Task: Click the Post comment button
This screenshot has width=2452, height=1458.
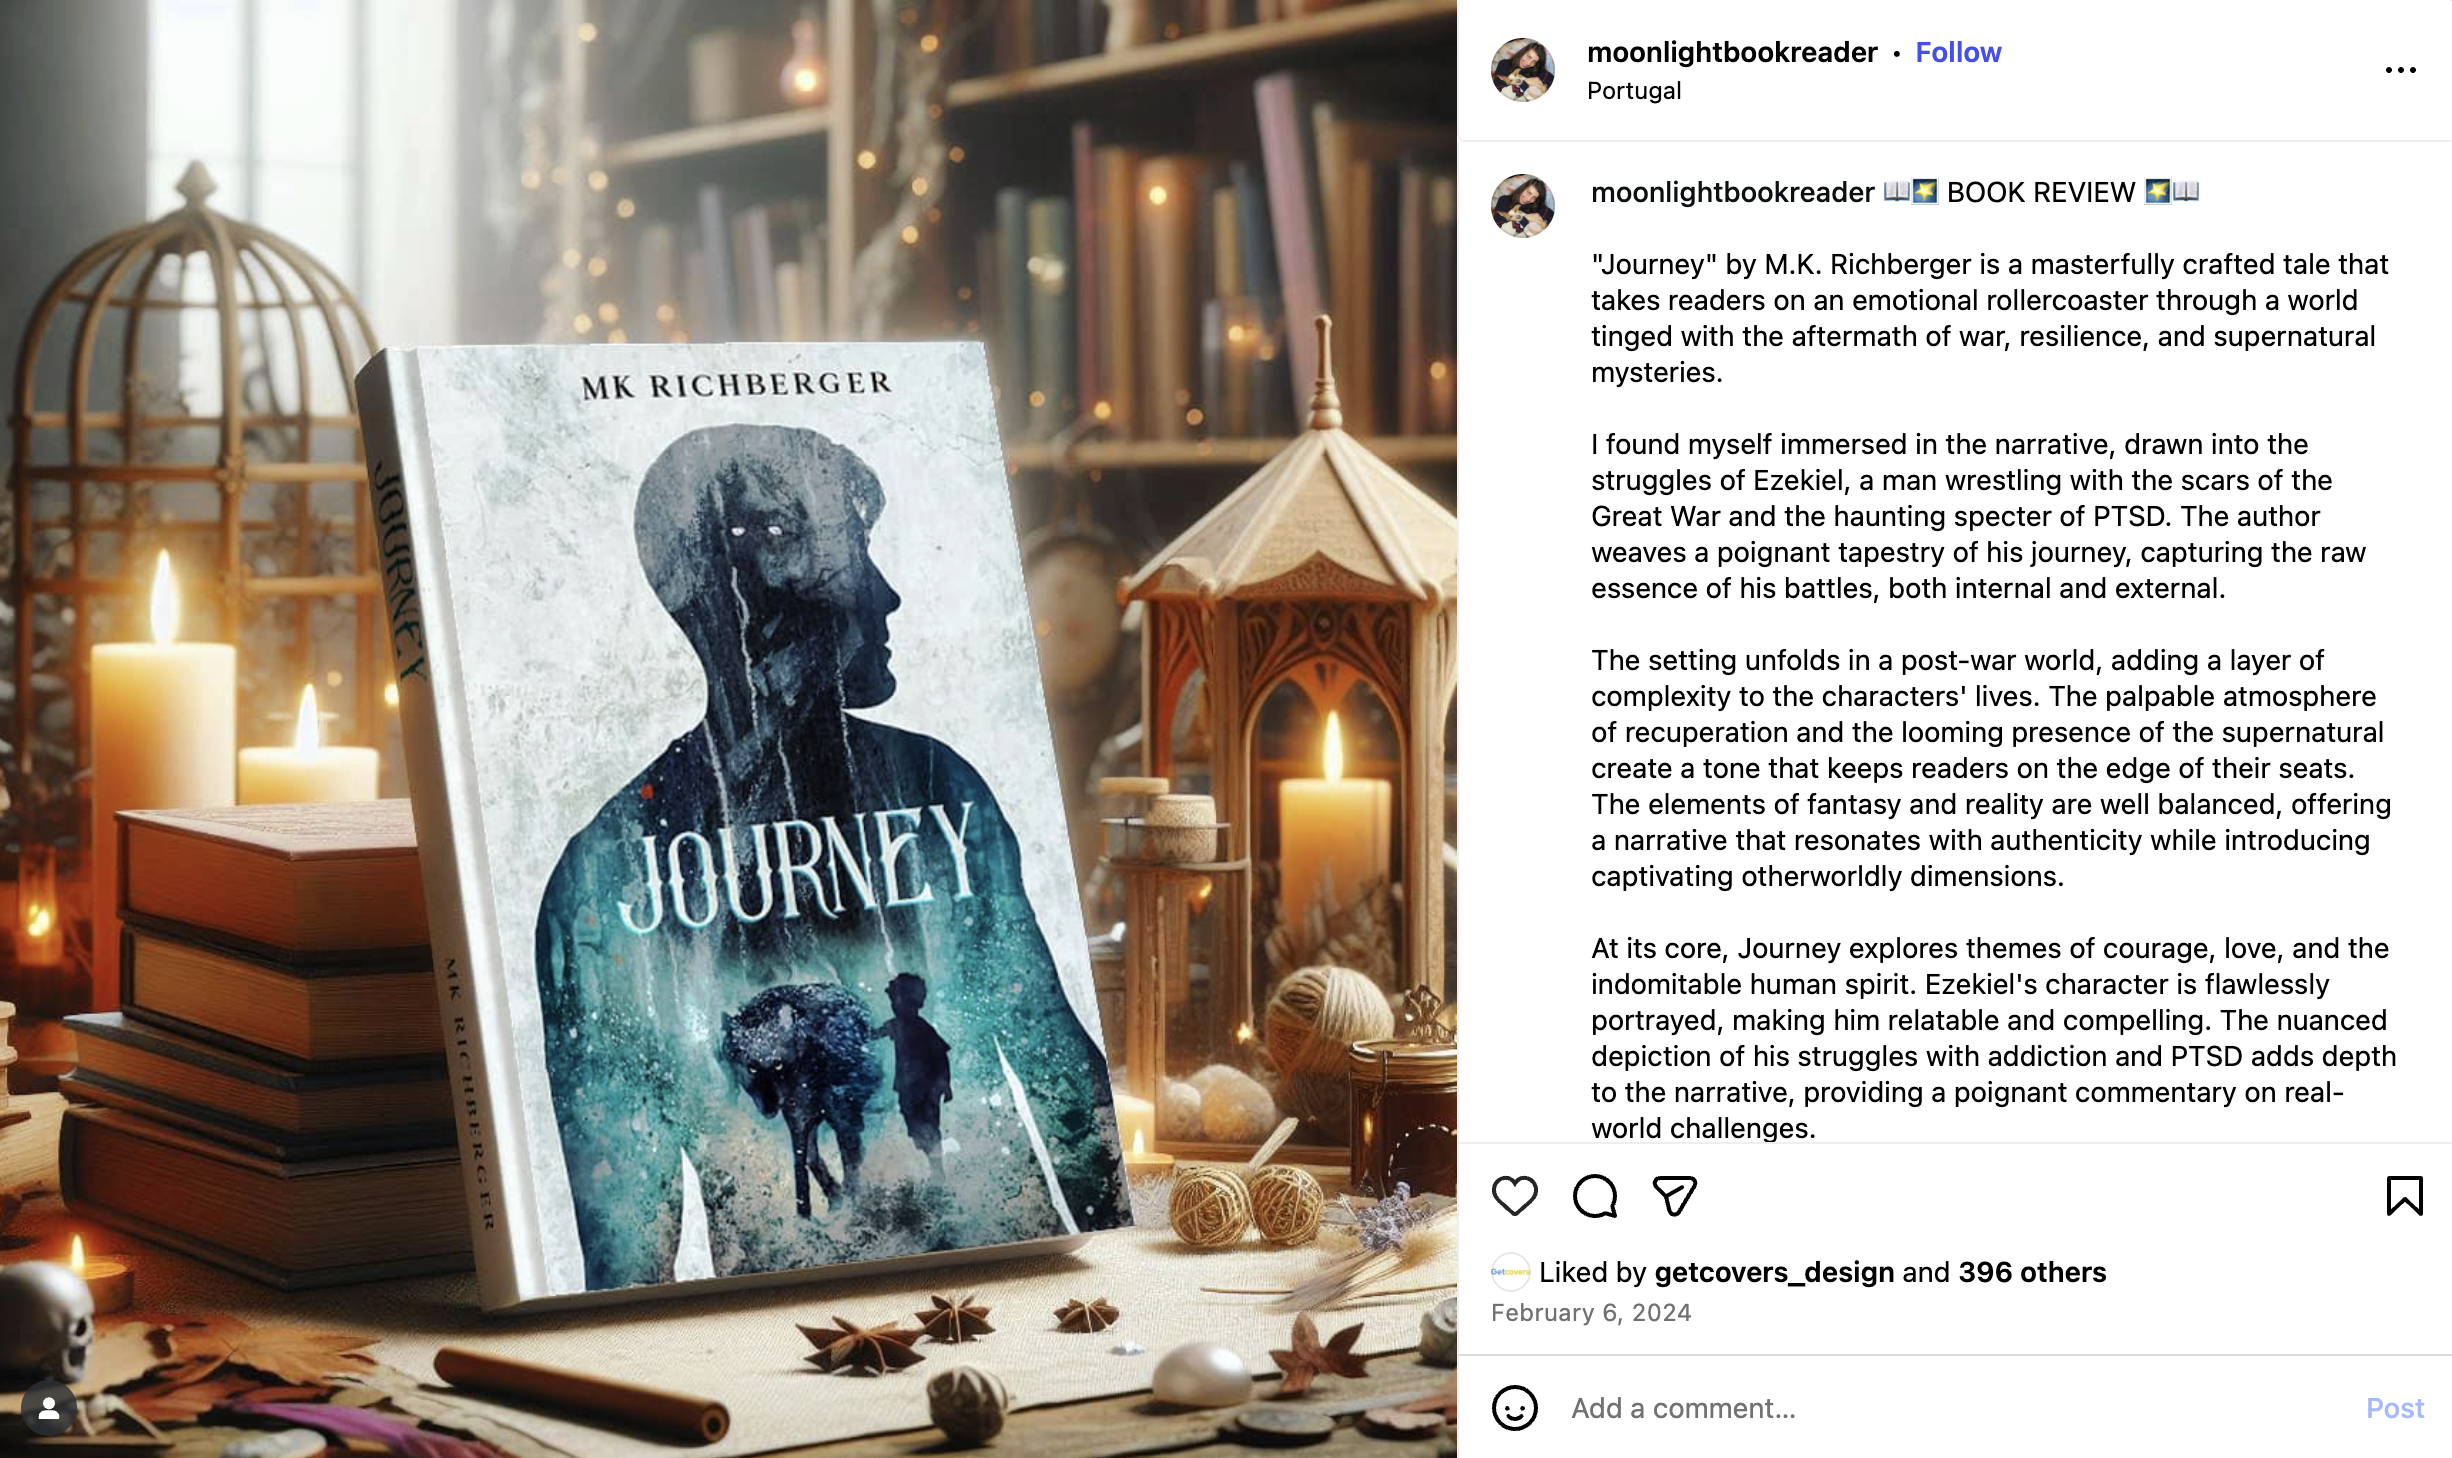Action: [2394, 1408]
